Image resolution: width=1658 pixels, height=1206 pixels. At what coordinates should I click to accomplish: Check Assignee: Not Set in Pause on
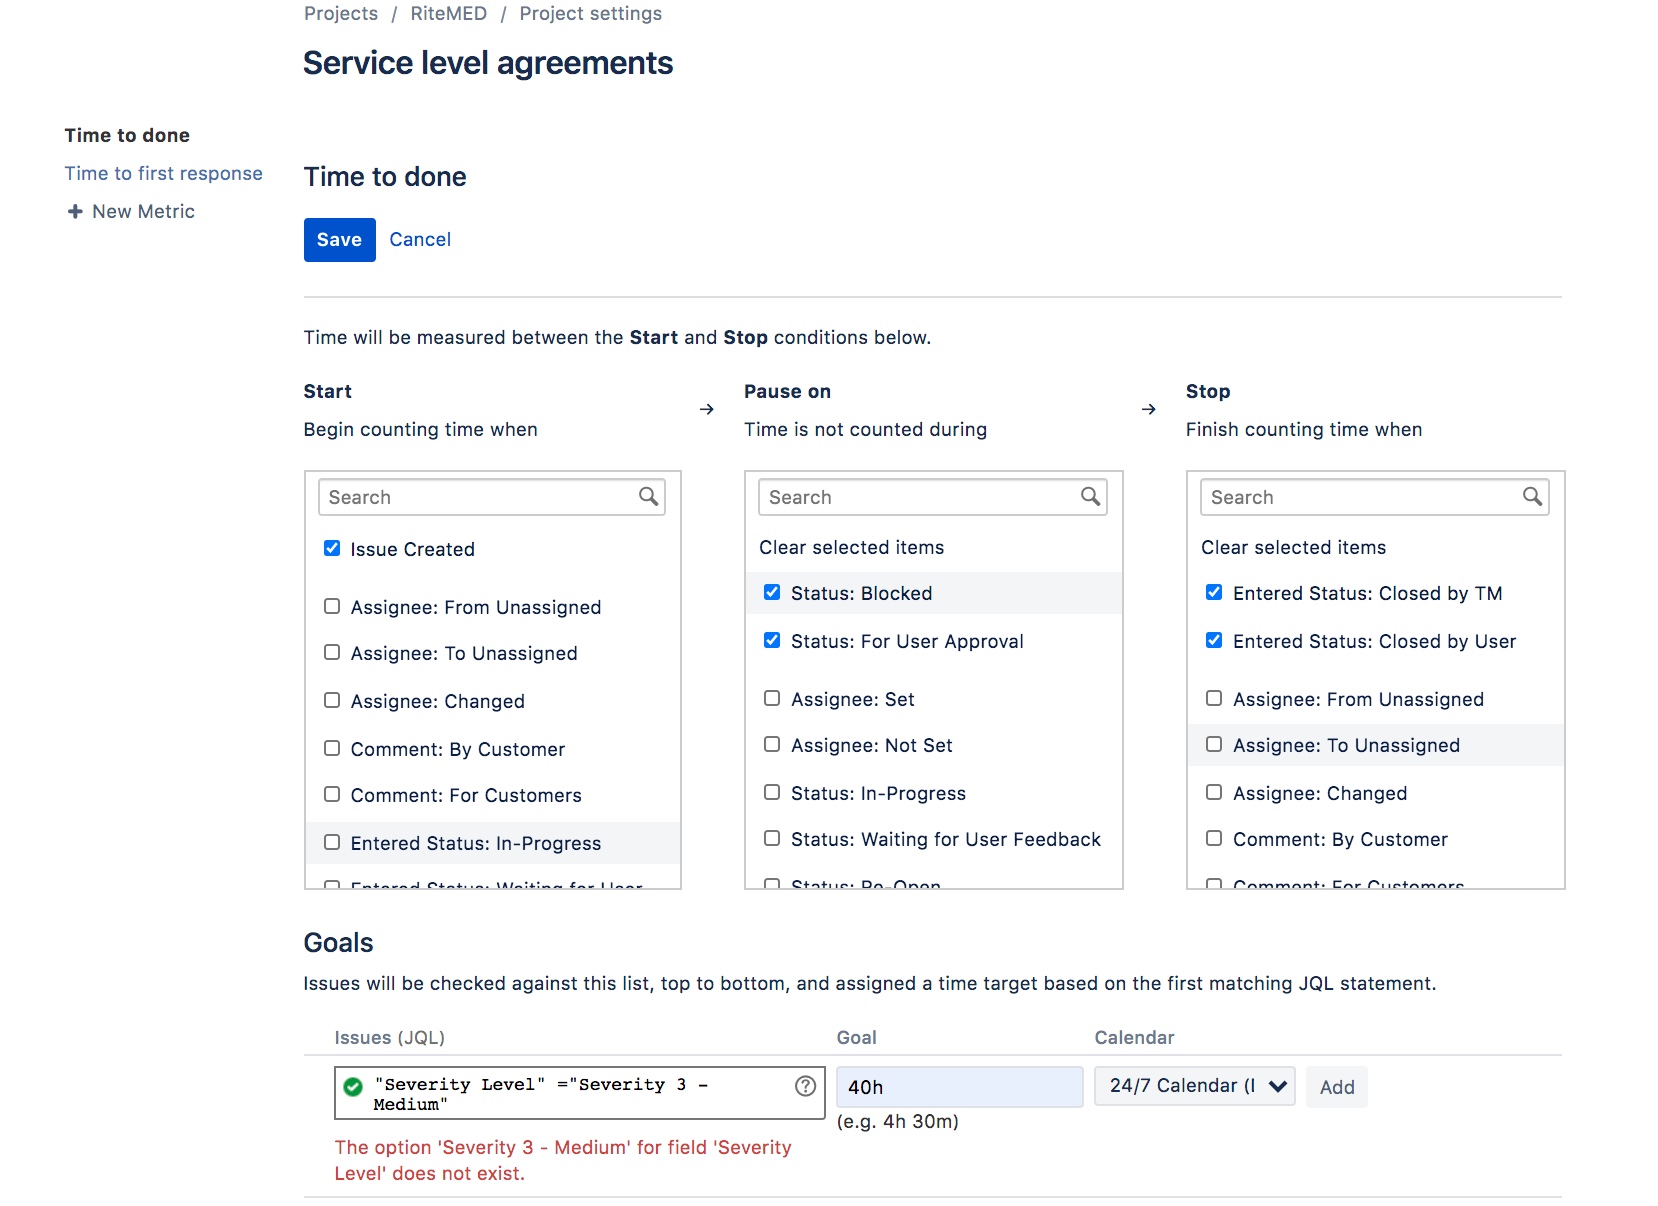pyautogui.click(x=772, y=744)
